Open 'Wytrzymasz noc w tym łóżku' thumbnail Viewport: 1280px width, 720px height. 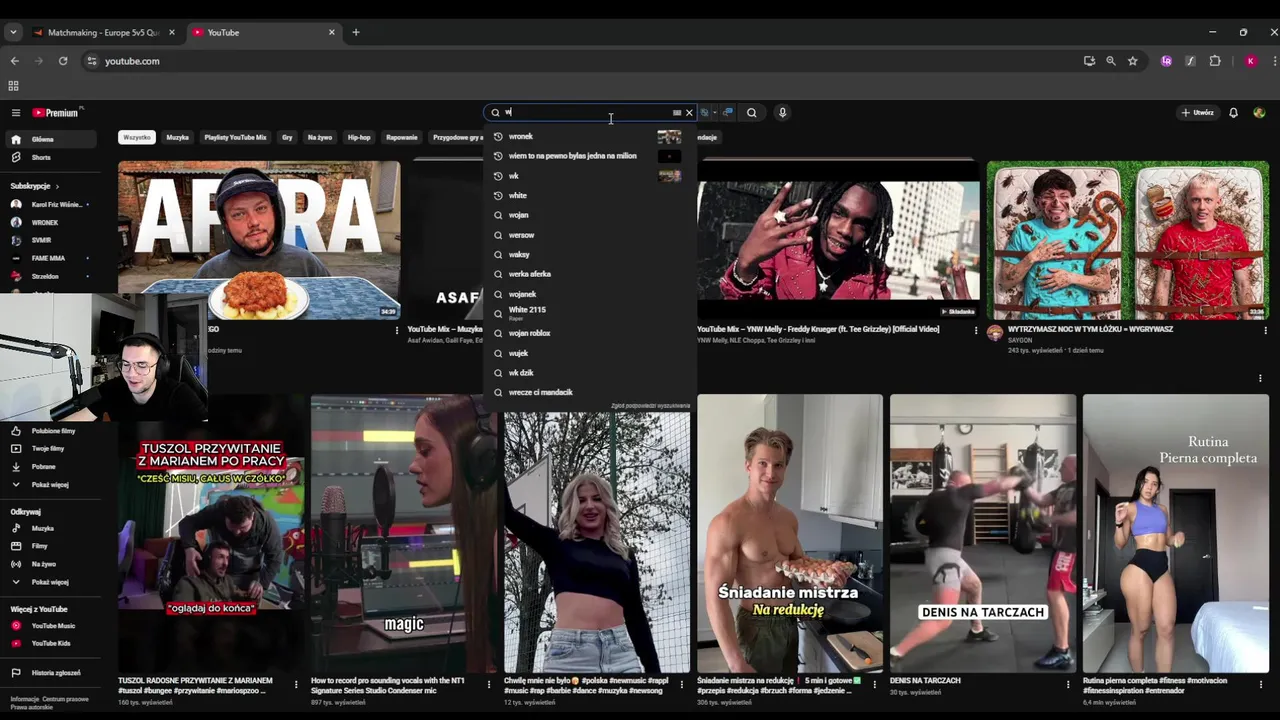1128,240
